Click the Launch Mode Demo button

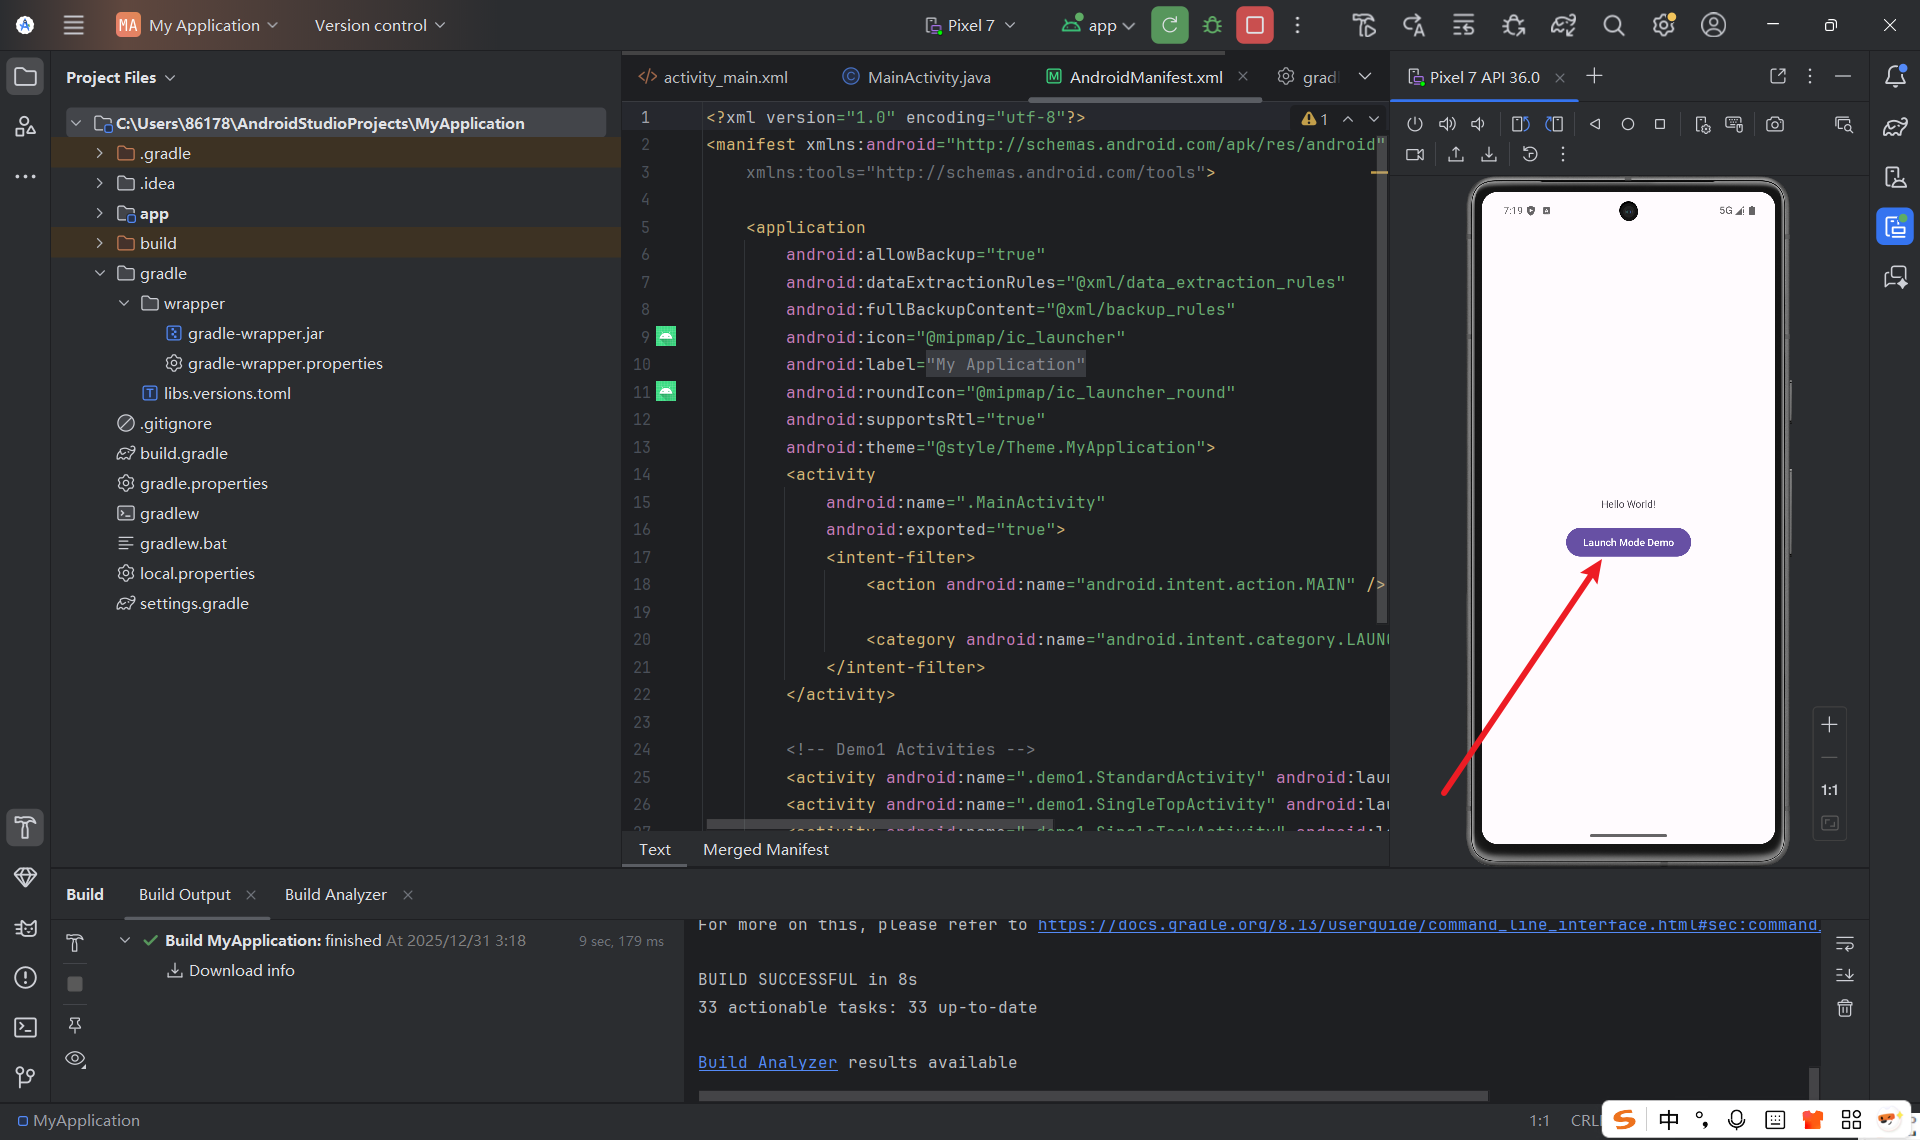(x=1628, y=542)
